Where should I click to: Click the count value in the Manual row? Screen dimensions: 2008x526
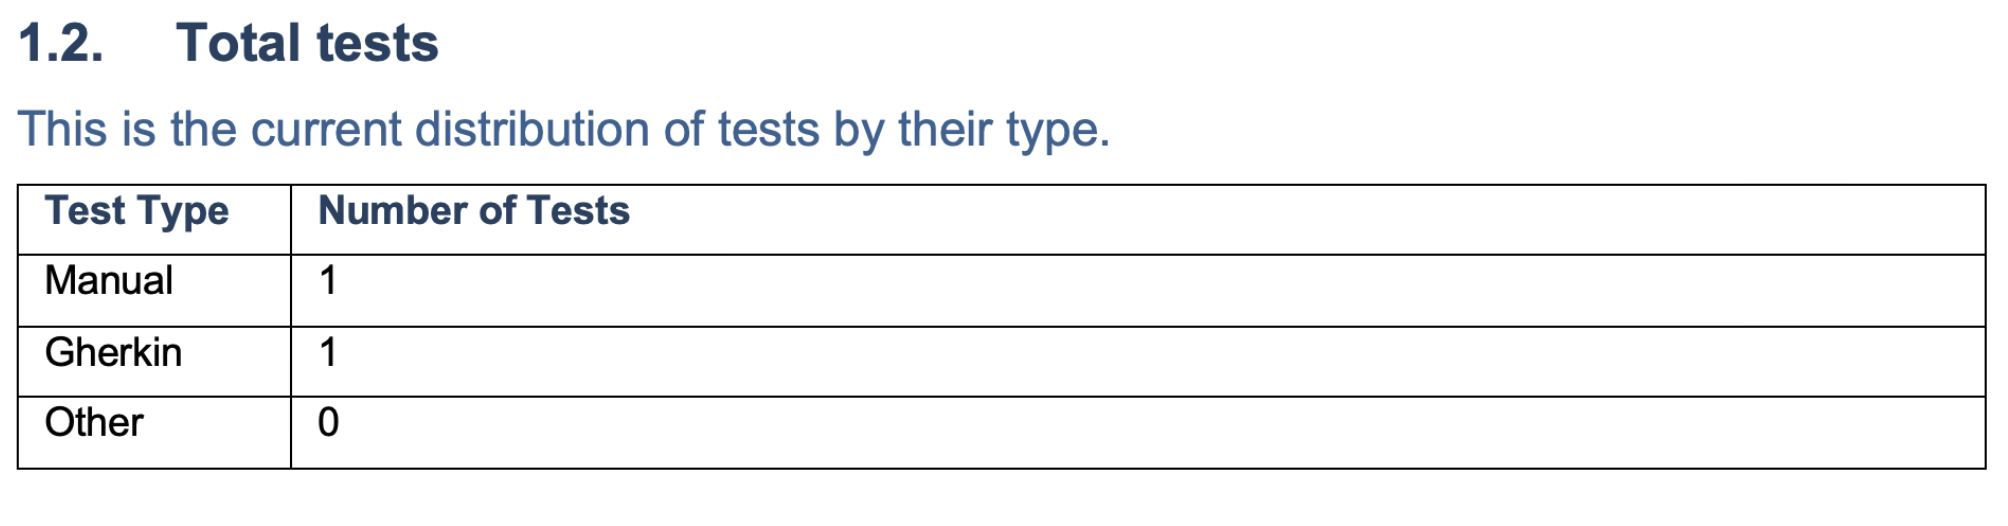pyautogui.click(x=328, y=281)
